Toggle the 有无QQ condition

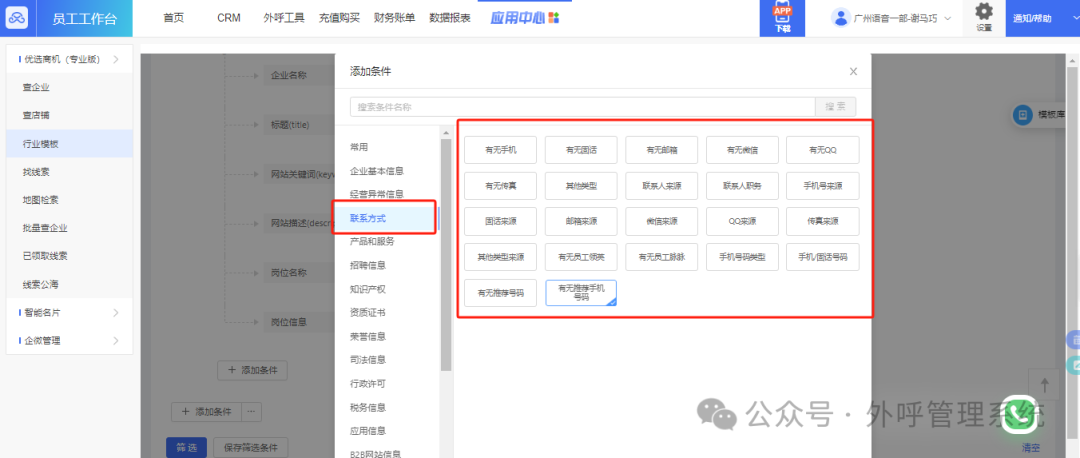click(823, 149)
